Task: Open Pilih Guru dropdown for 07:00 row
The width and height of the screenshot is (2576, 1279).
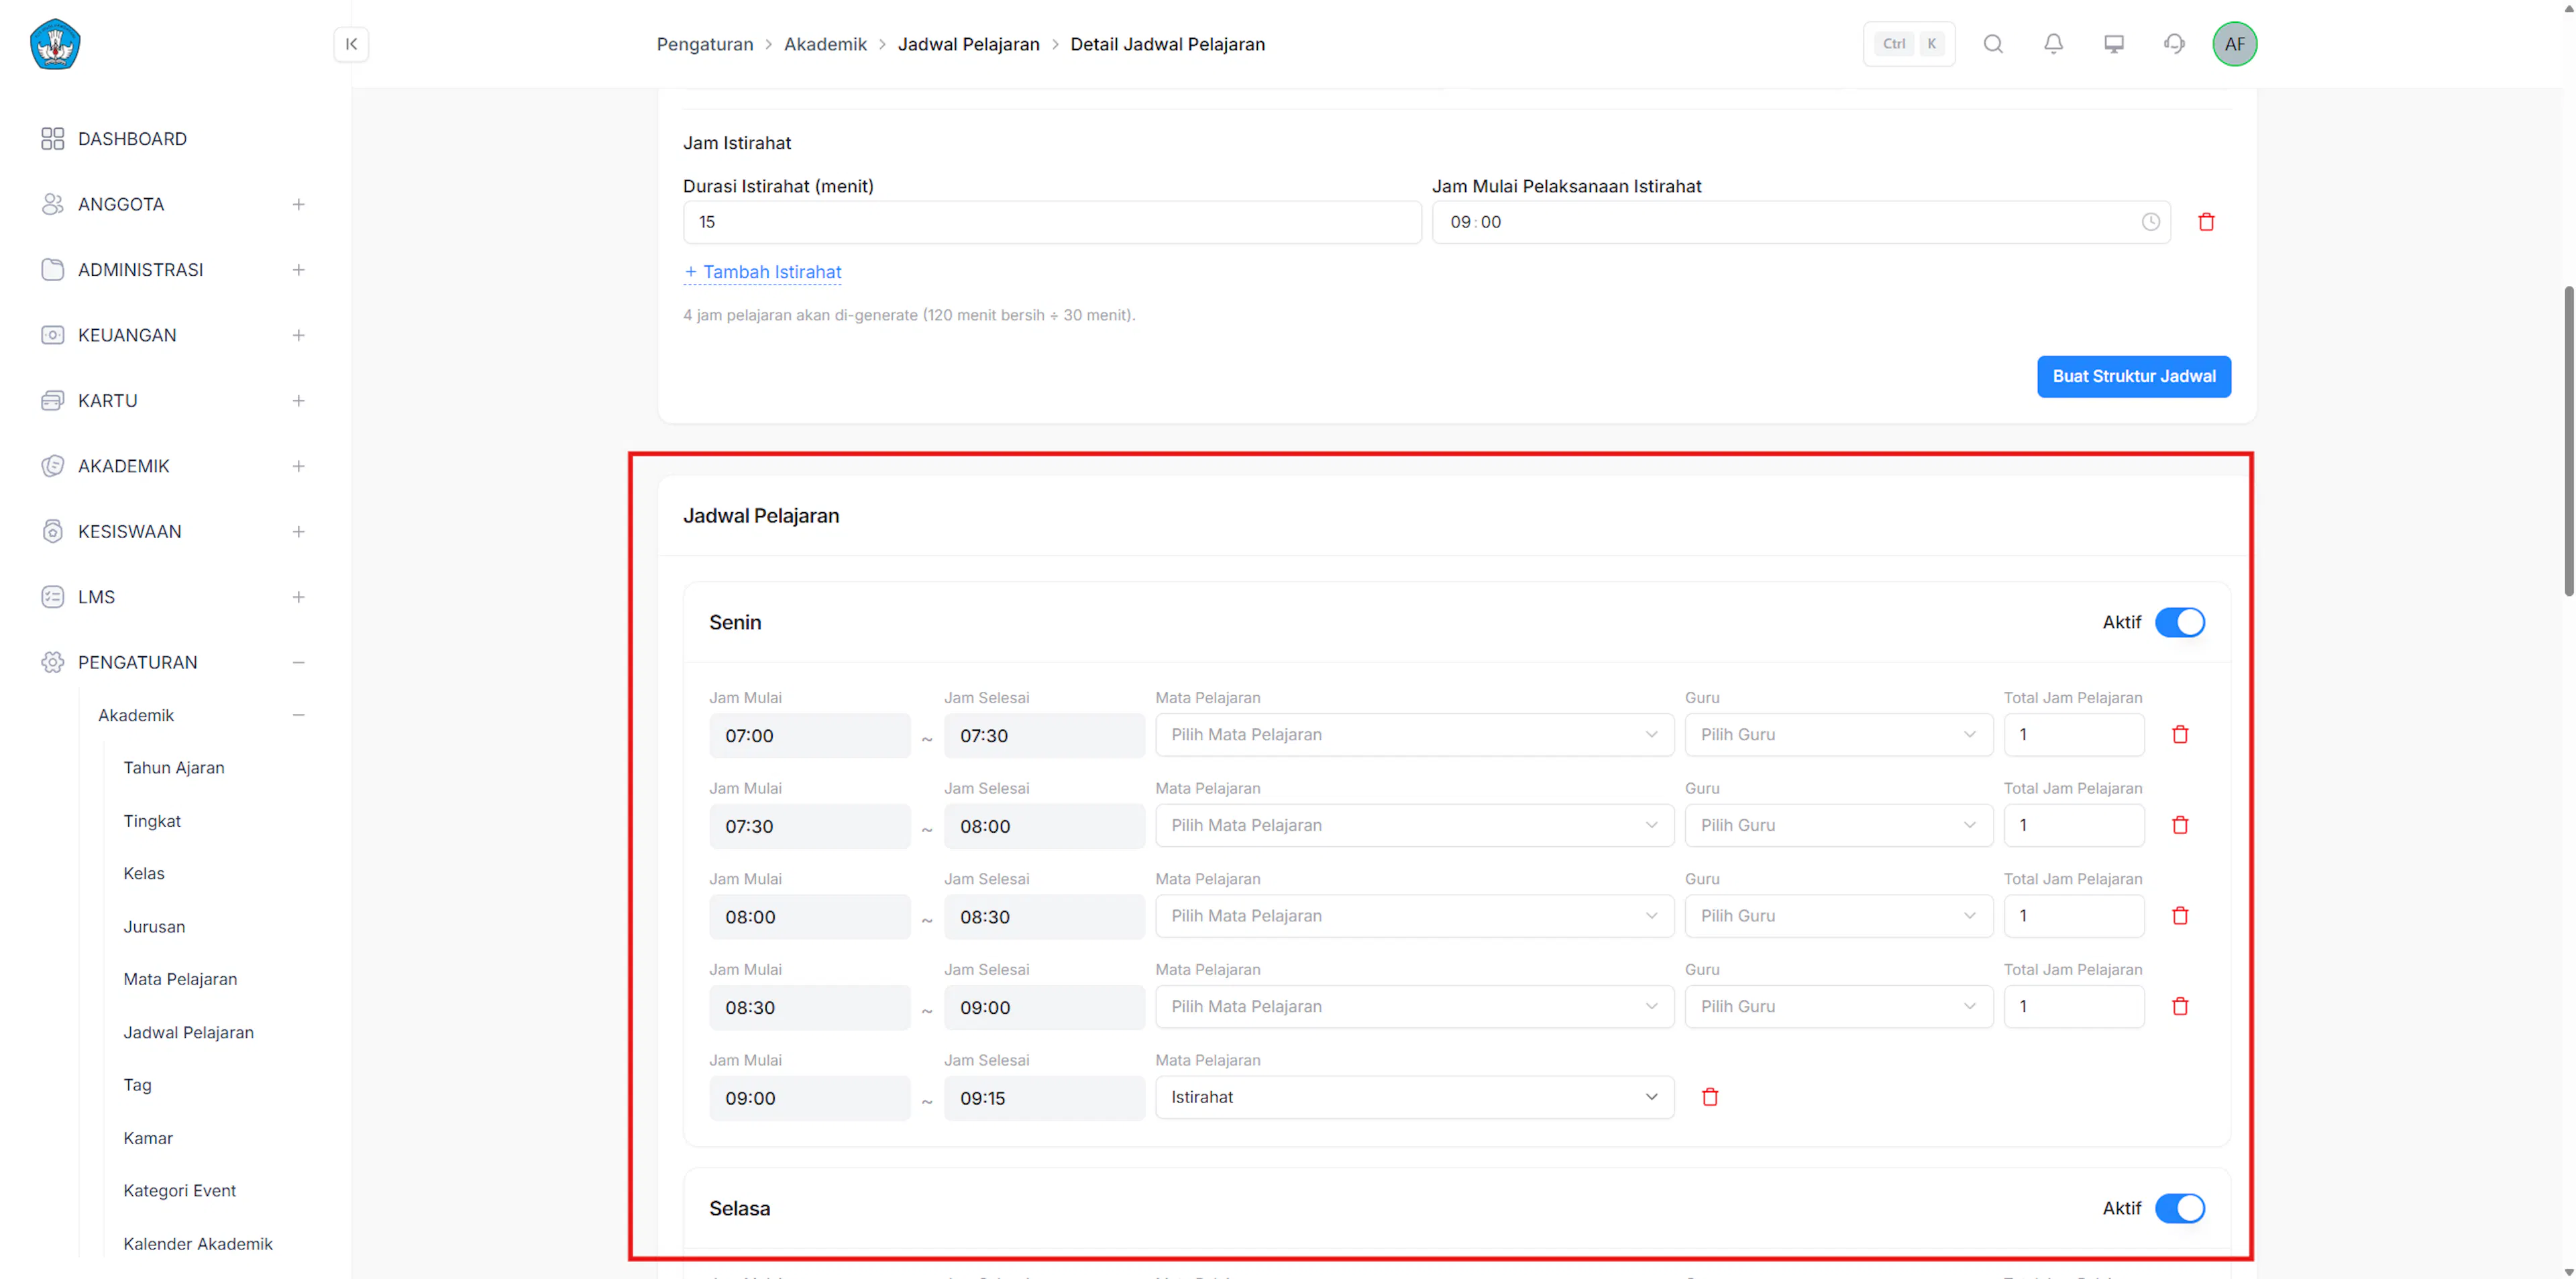Action: tap(1838, 735)
